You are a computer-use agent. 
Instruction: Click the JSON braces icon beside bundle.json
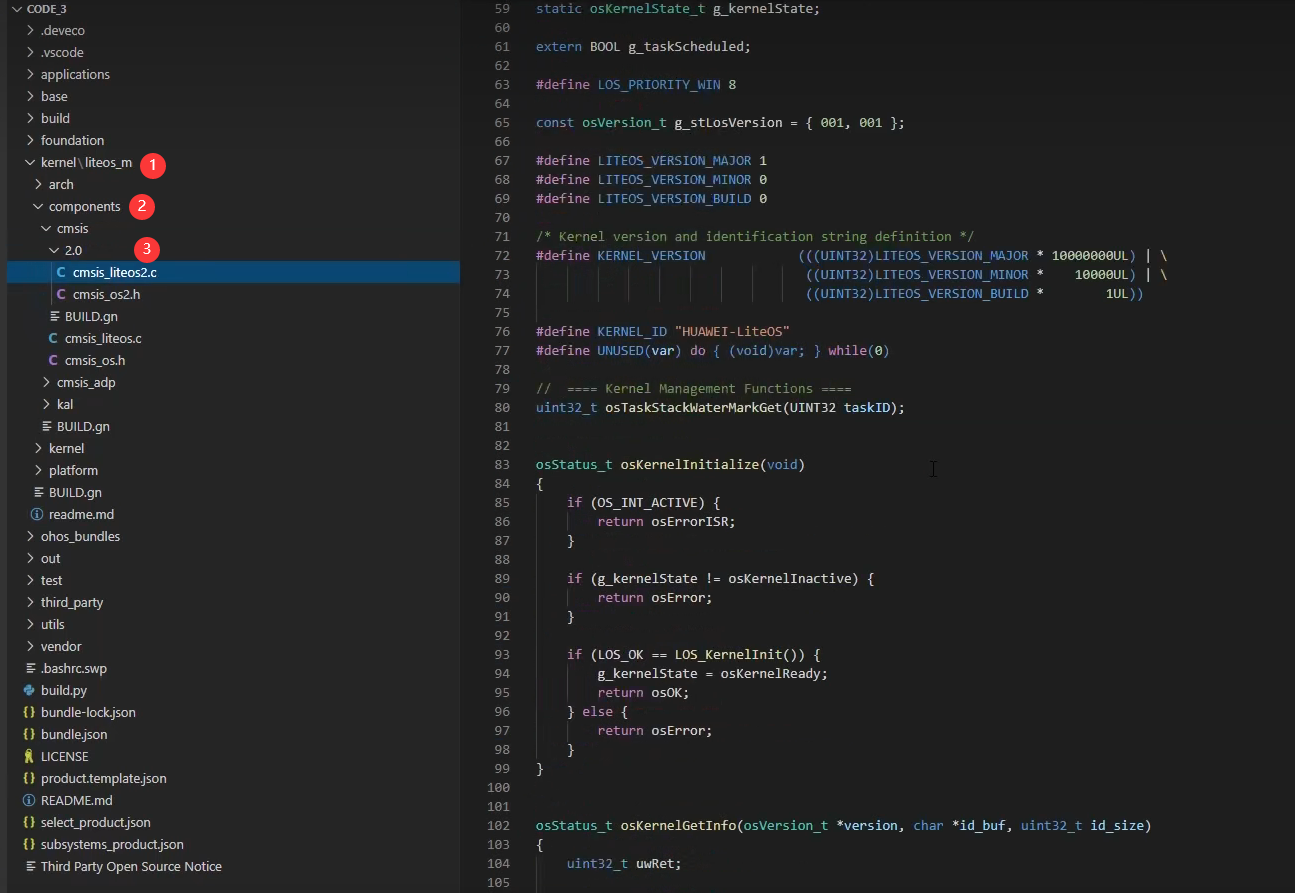coord(29,734)
